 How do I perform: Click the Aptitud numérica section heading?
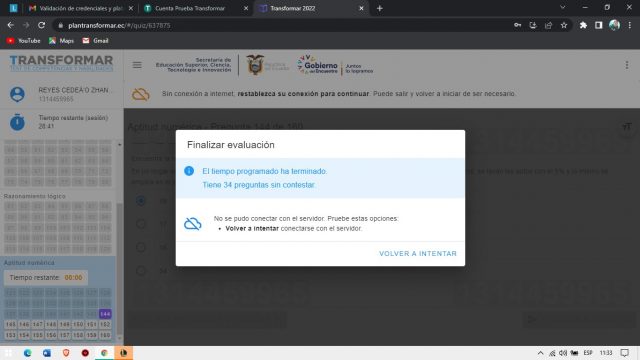(29, 263)
